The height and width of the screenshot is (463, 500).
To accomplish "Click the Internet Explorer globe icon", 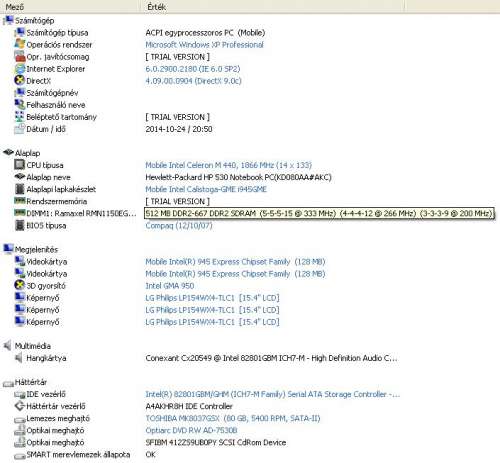I will coord(20,69).
